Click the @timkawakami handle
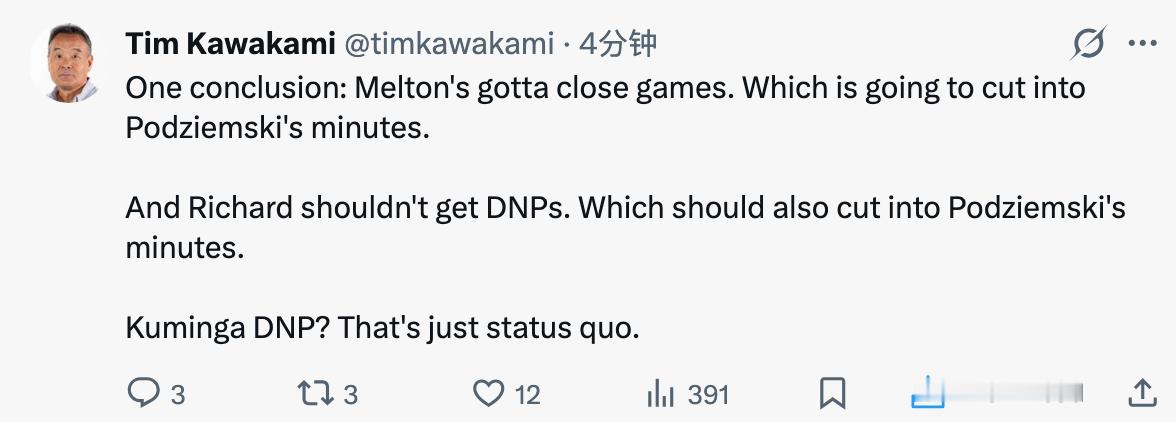Screen dimensions: 1176x422 pos(449,44)
